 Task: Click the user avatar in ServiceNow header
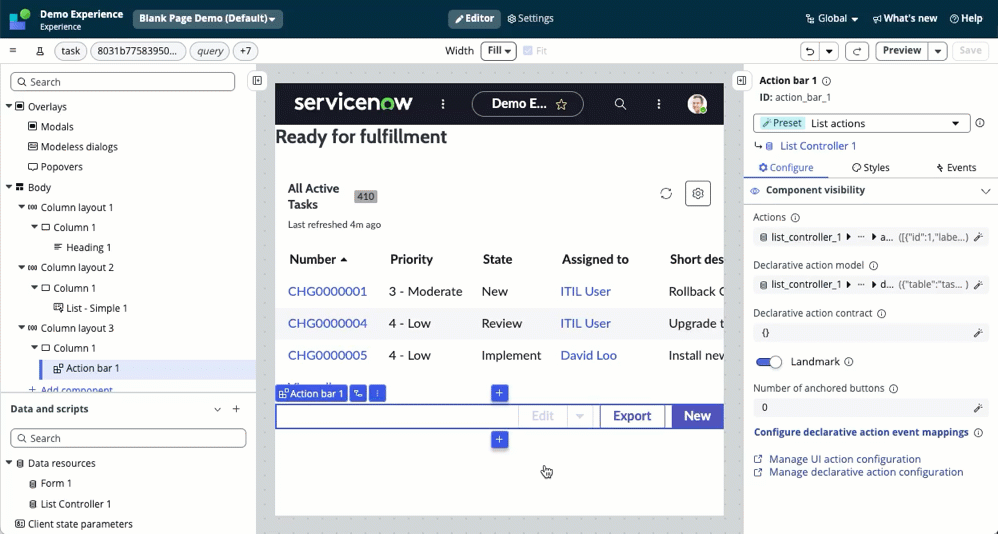click(x=698, y=104)
